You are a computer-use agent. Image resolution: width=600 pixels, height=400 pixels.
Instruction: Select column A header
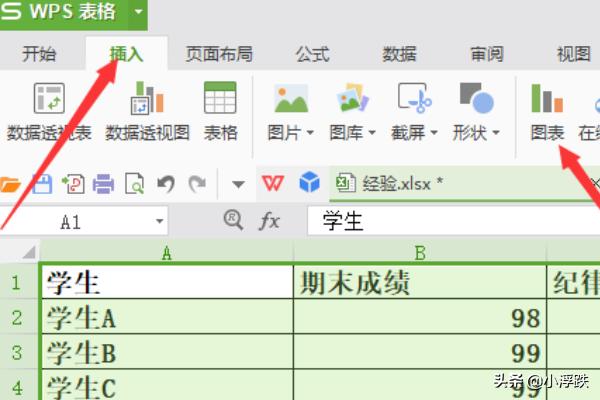click(166, 253)
